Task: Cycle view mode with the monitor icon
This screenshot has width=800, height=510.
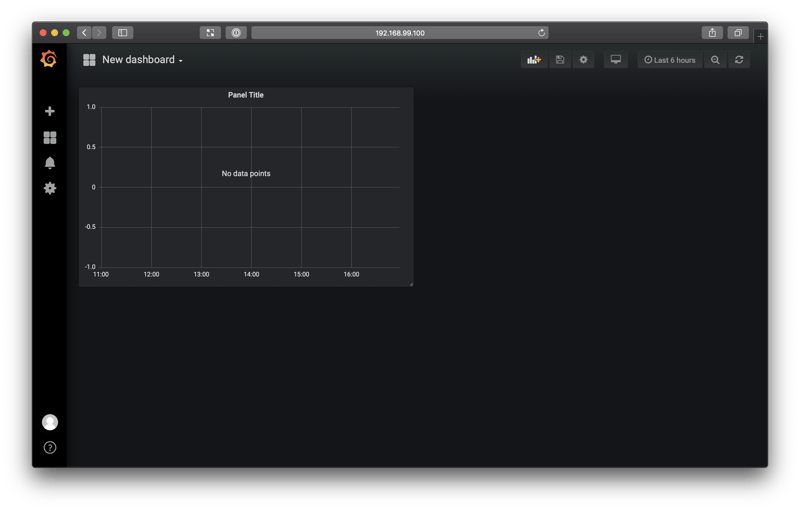Action: [x=616, y=60]
